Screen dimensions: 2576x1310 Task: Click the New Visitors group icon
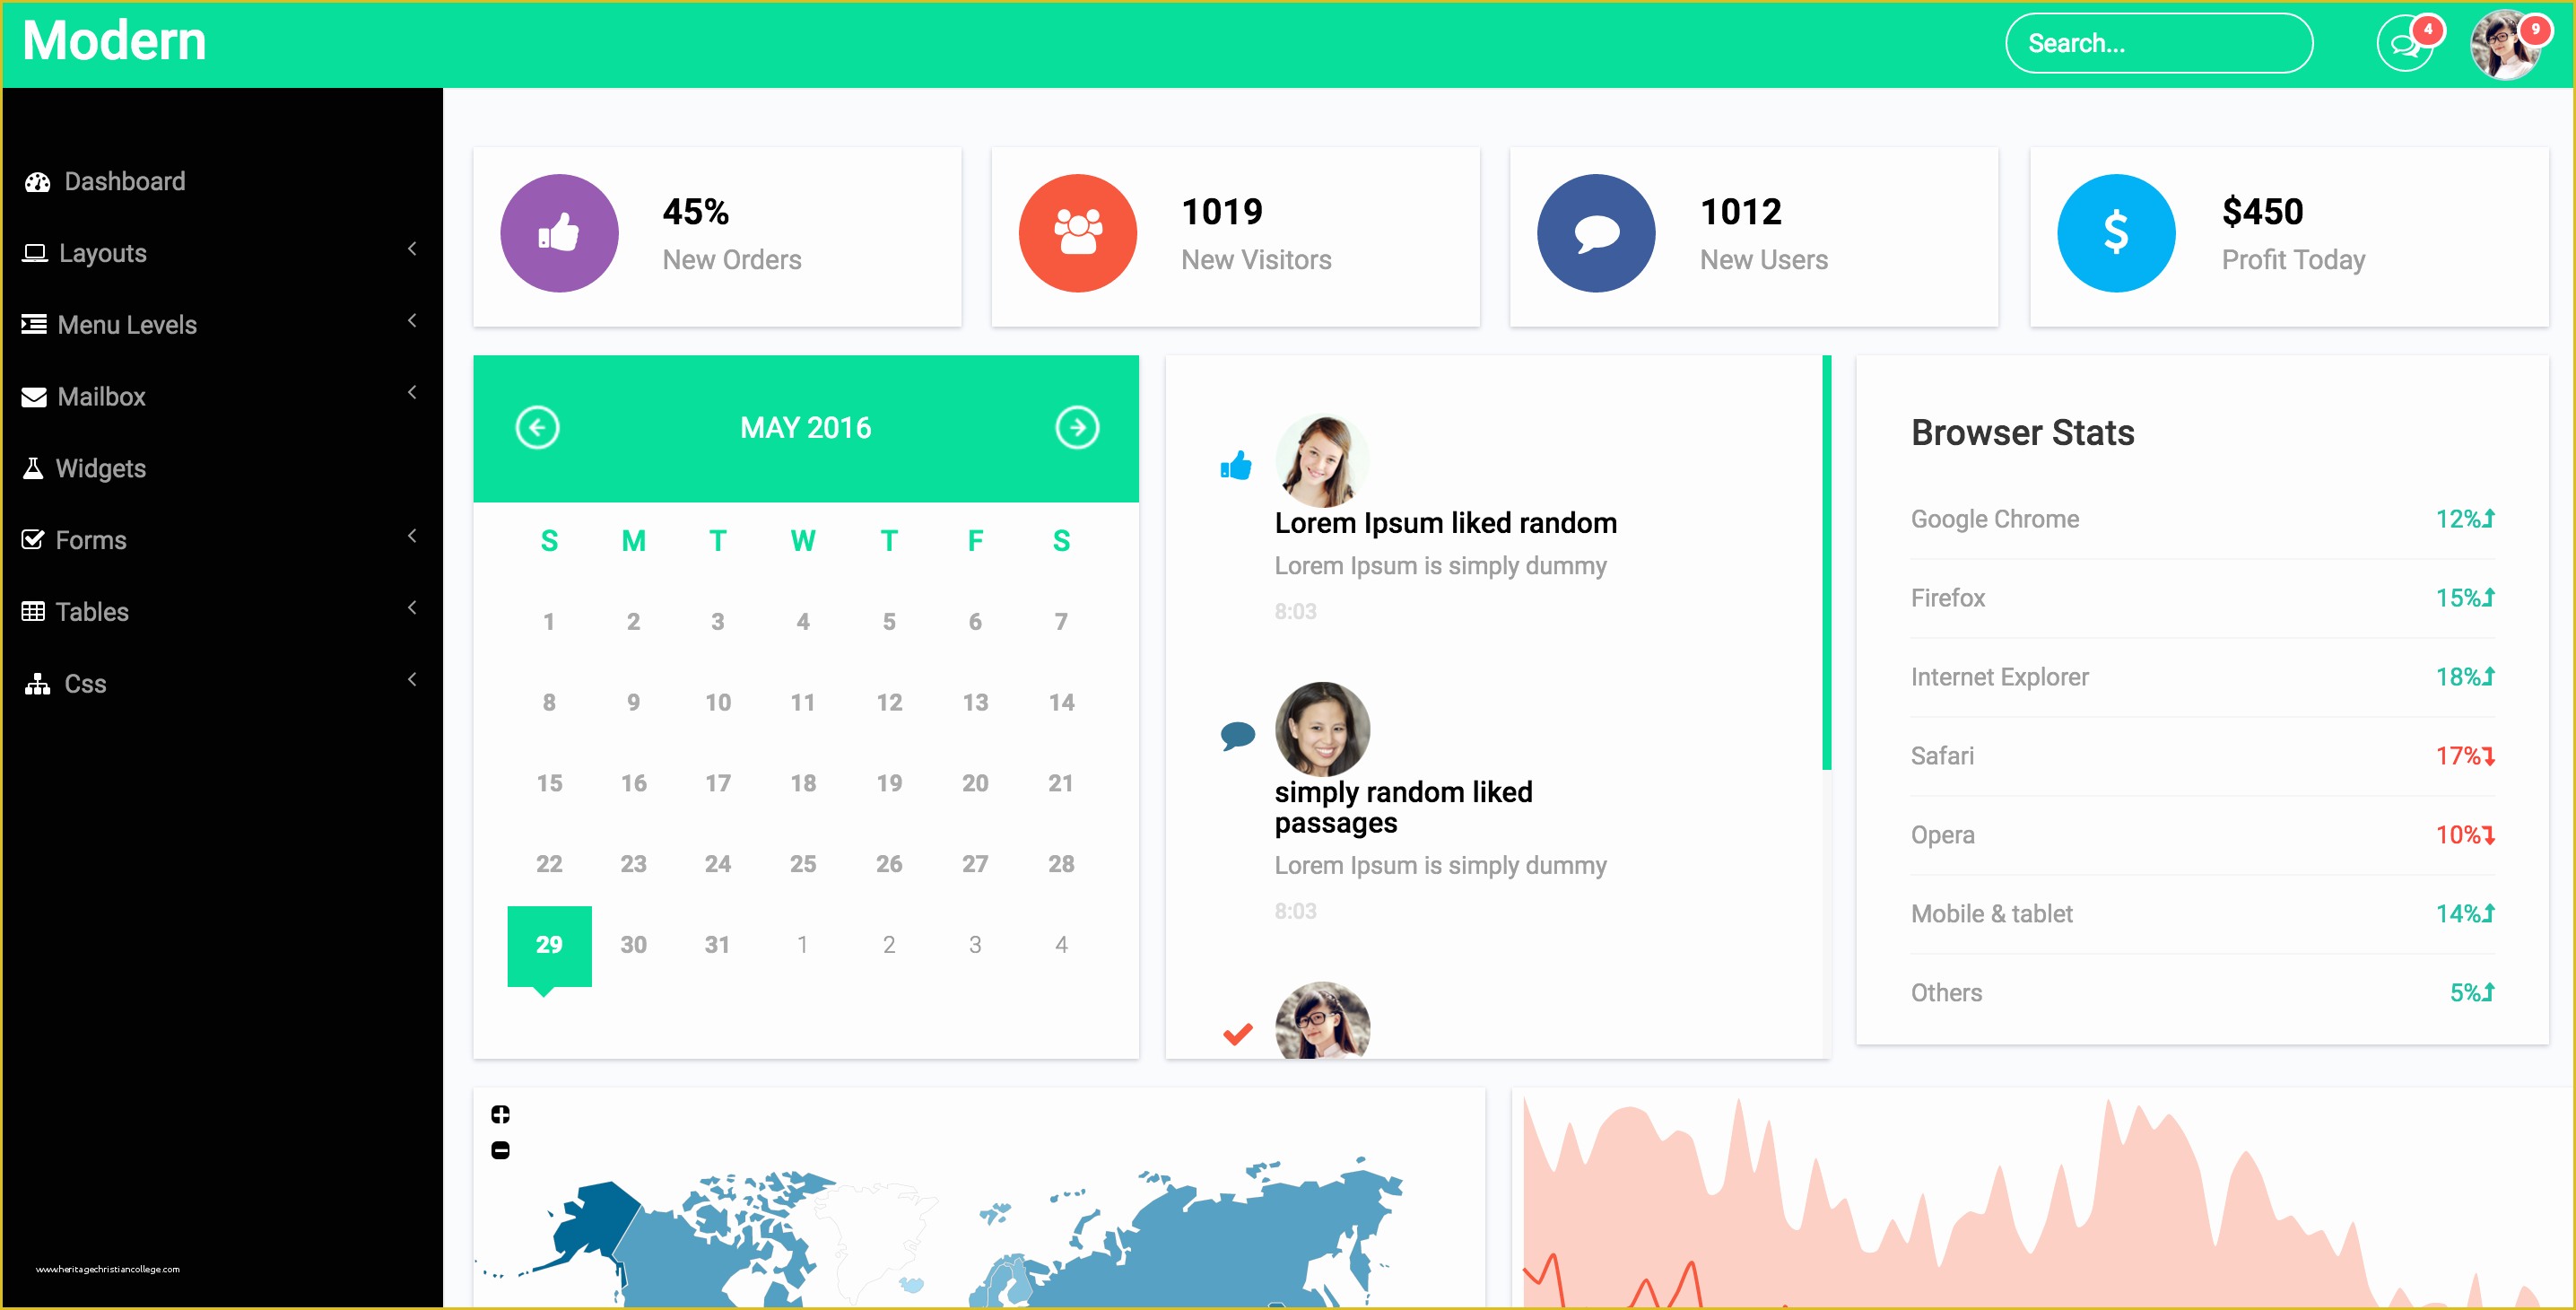coord(1080,229)
